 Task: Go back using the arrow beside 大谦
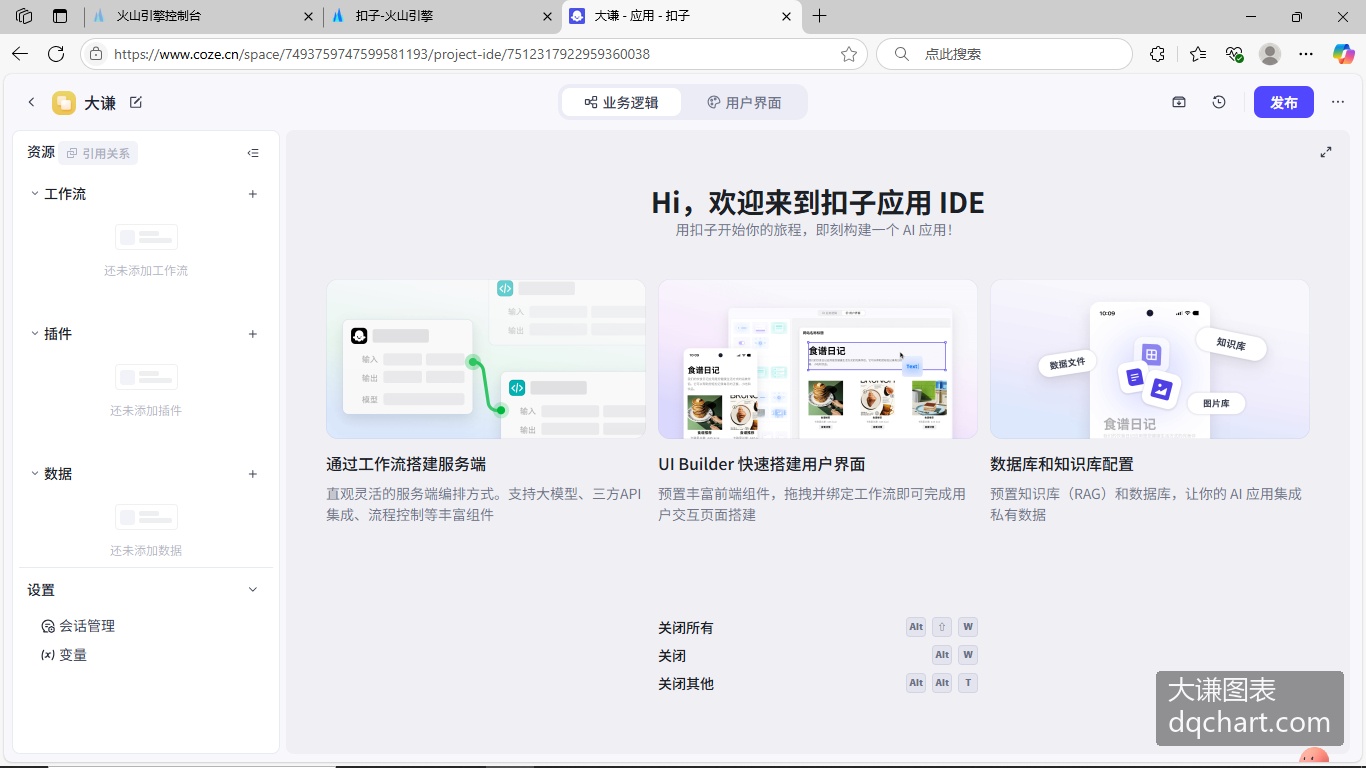click(31, 102)
